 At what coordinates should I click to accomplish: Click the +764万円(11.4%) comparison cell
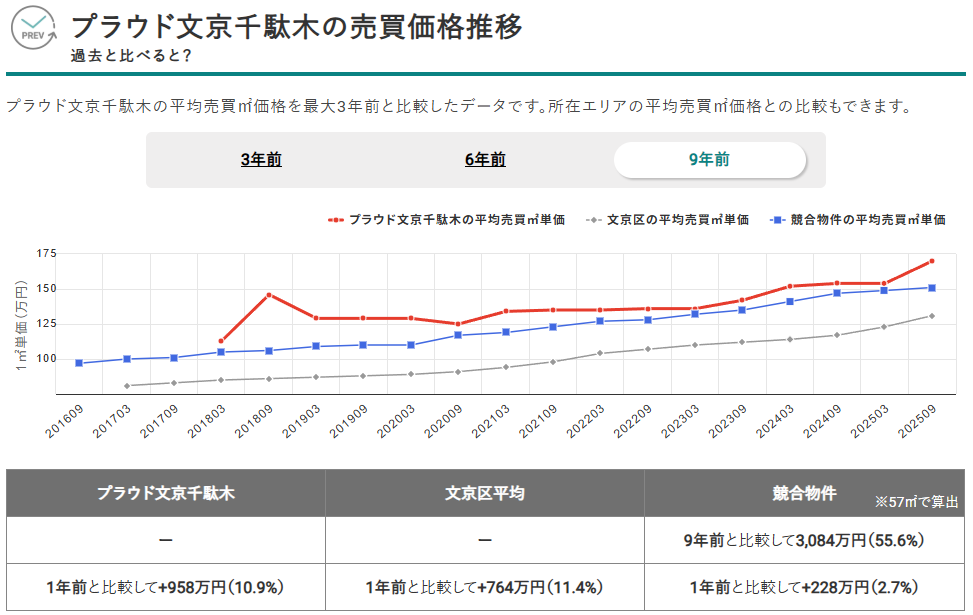coord(485,588)
